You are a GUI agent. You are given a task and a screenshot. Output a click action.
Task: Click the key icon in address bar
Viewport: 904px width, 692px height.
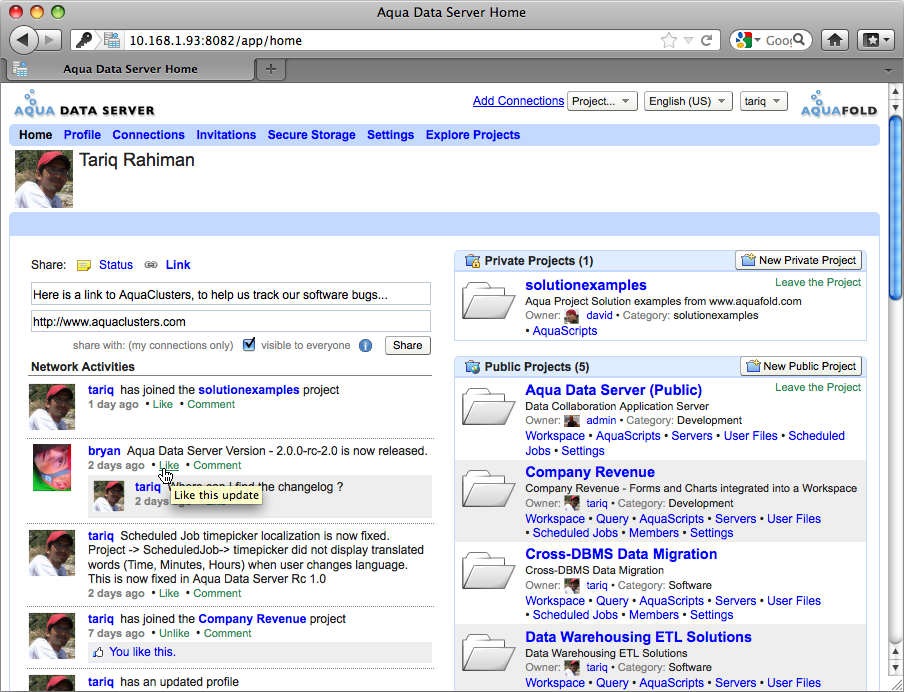pos(85,40)
